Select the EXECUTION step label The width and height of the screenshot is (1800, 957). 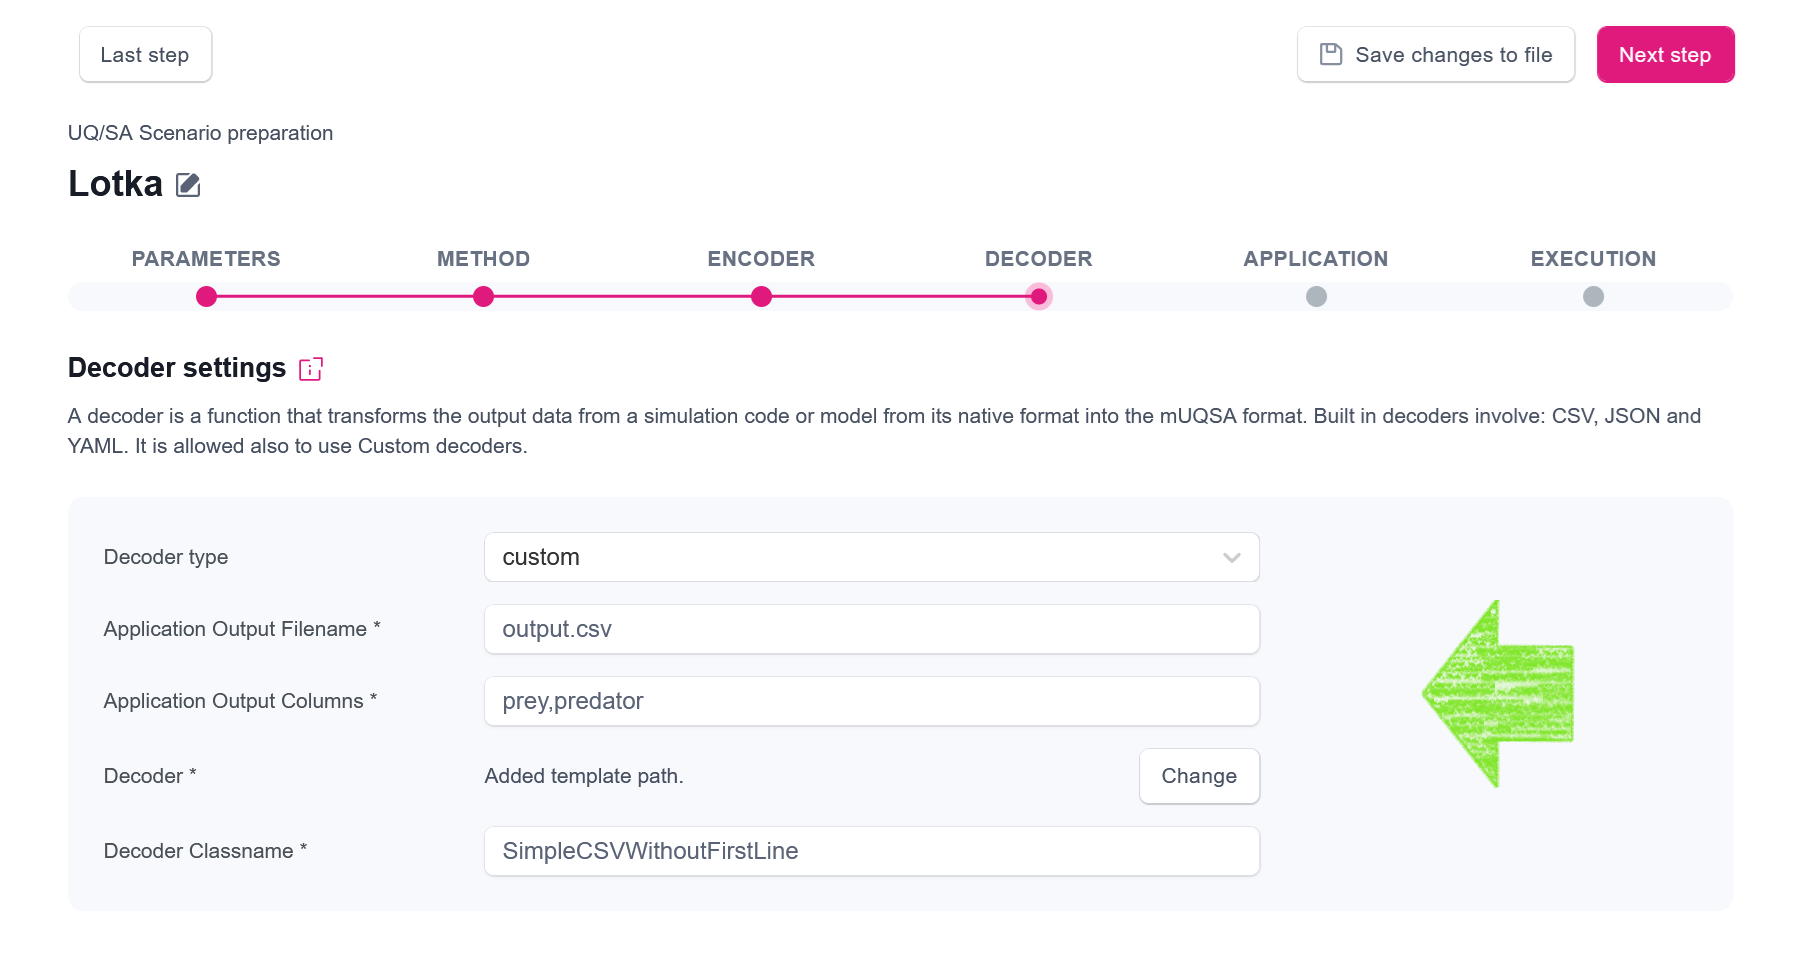1593,259
